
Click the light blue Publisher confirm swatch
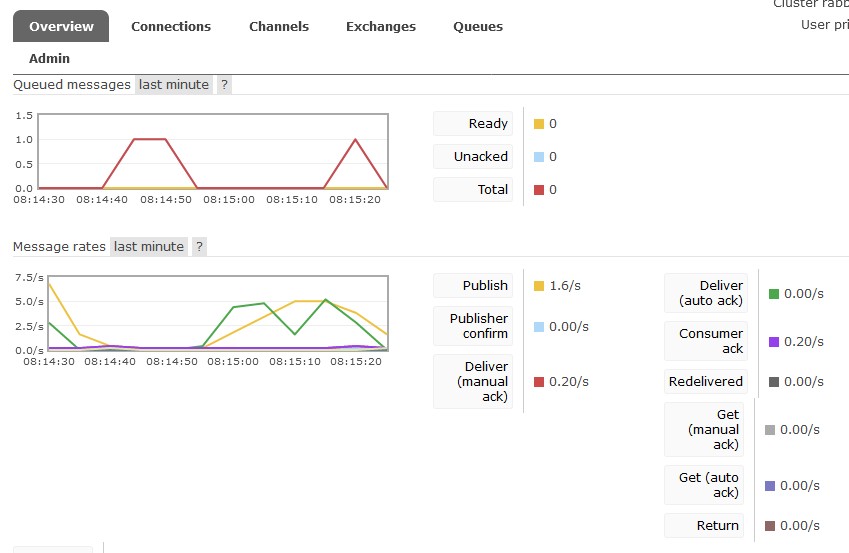pos(539,327)
